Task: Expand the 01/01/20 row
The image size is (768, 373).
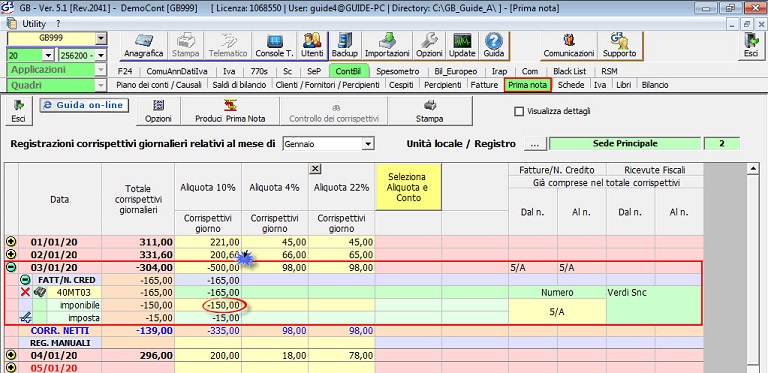Action: [12, 242]
